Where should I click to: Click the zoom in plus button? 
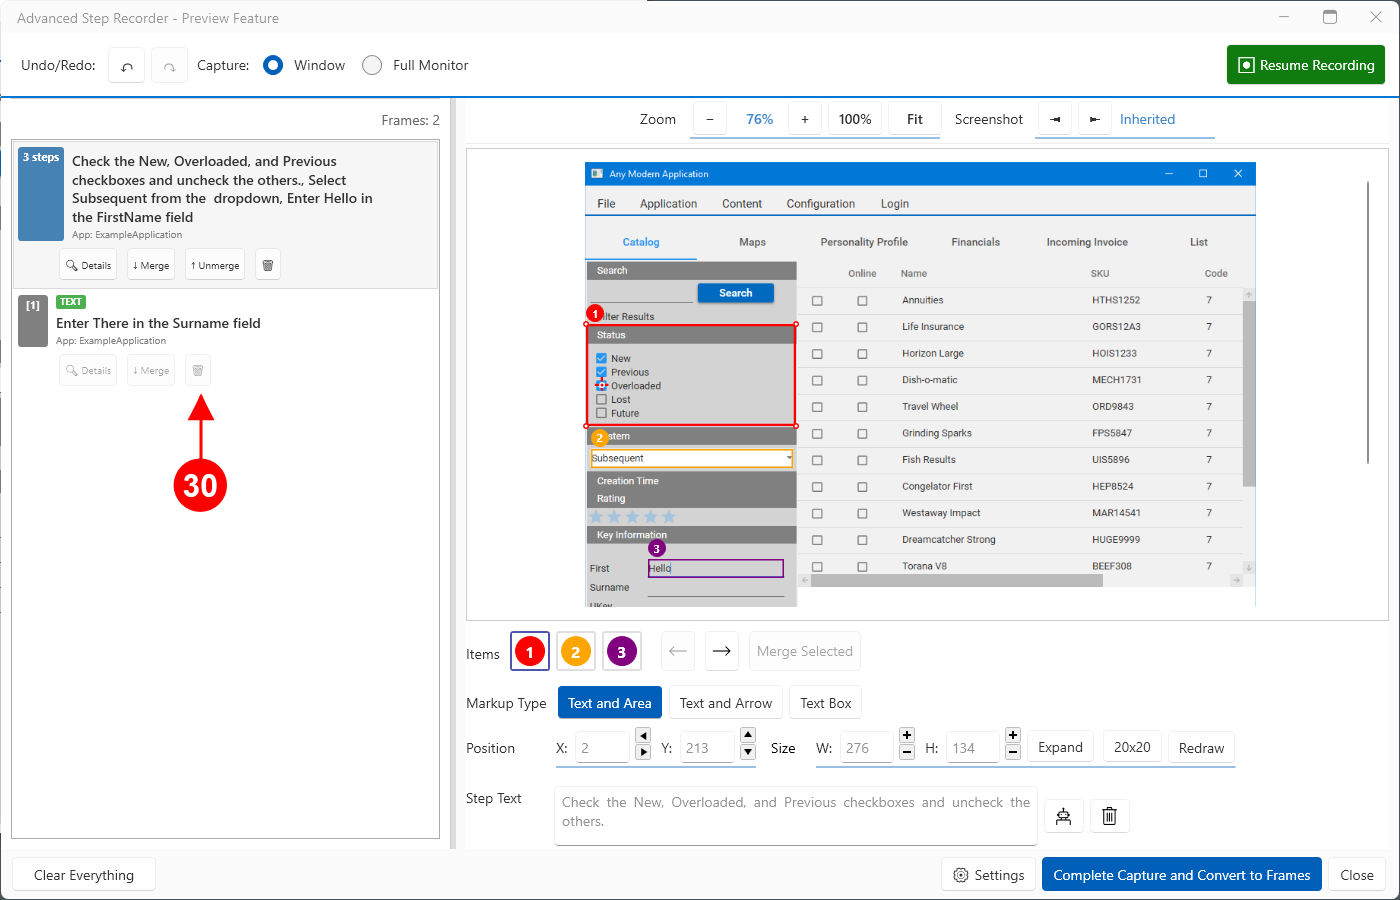(804, 119)
